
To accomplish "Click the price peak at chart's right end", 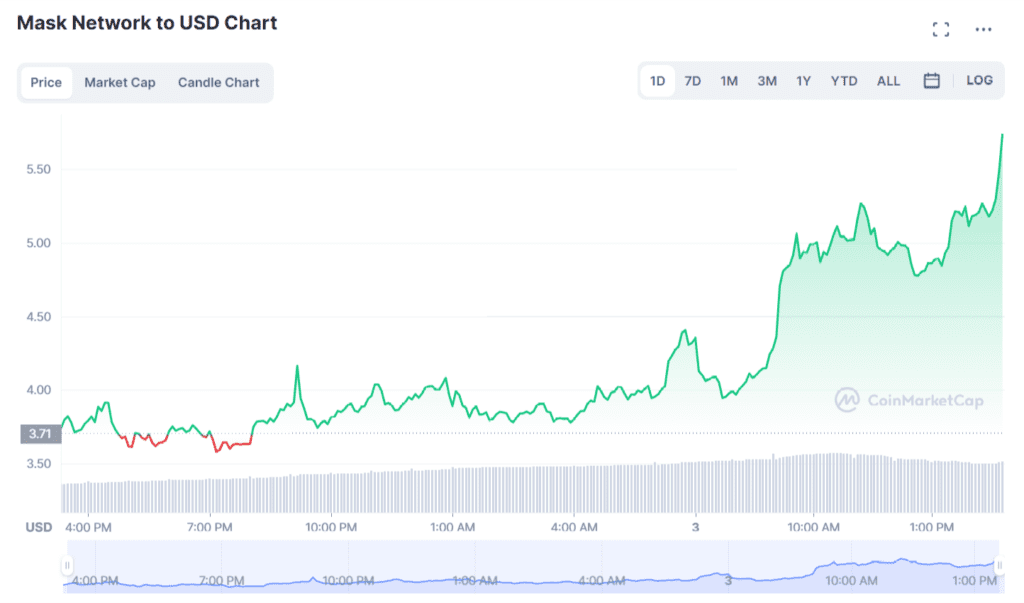I will pos(1002,135).
